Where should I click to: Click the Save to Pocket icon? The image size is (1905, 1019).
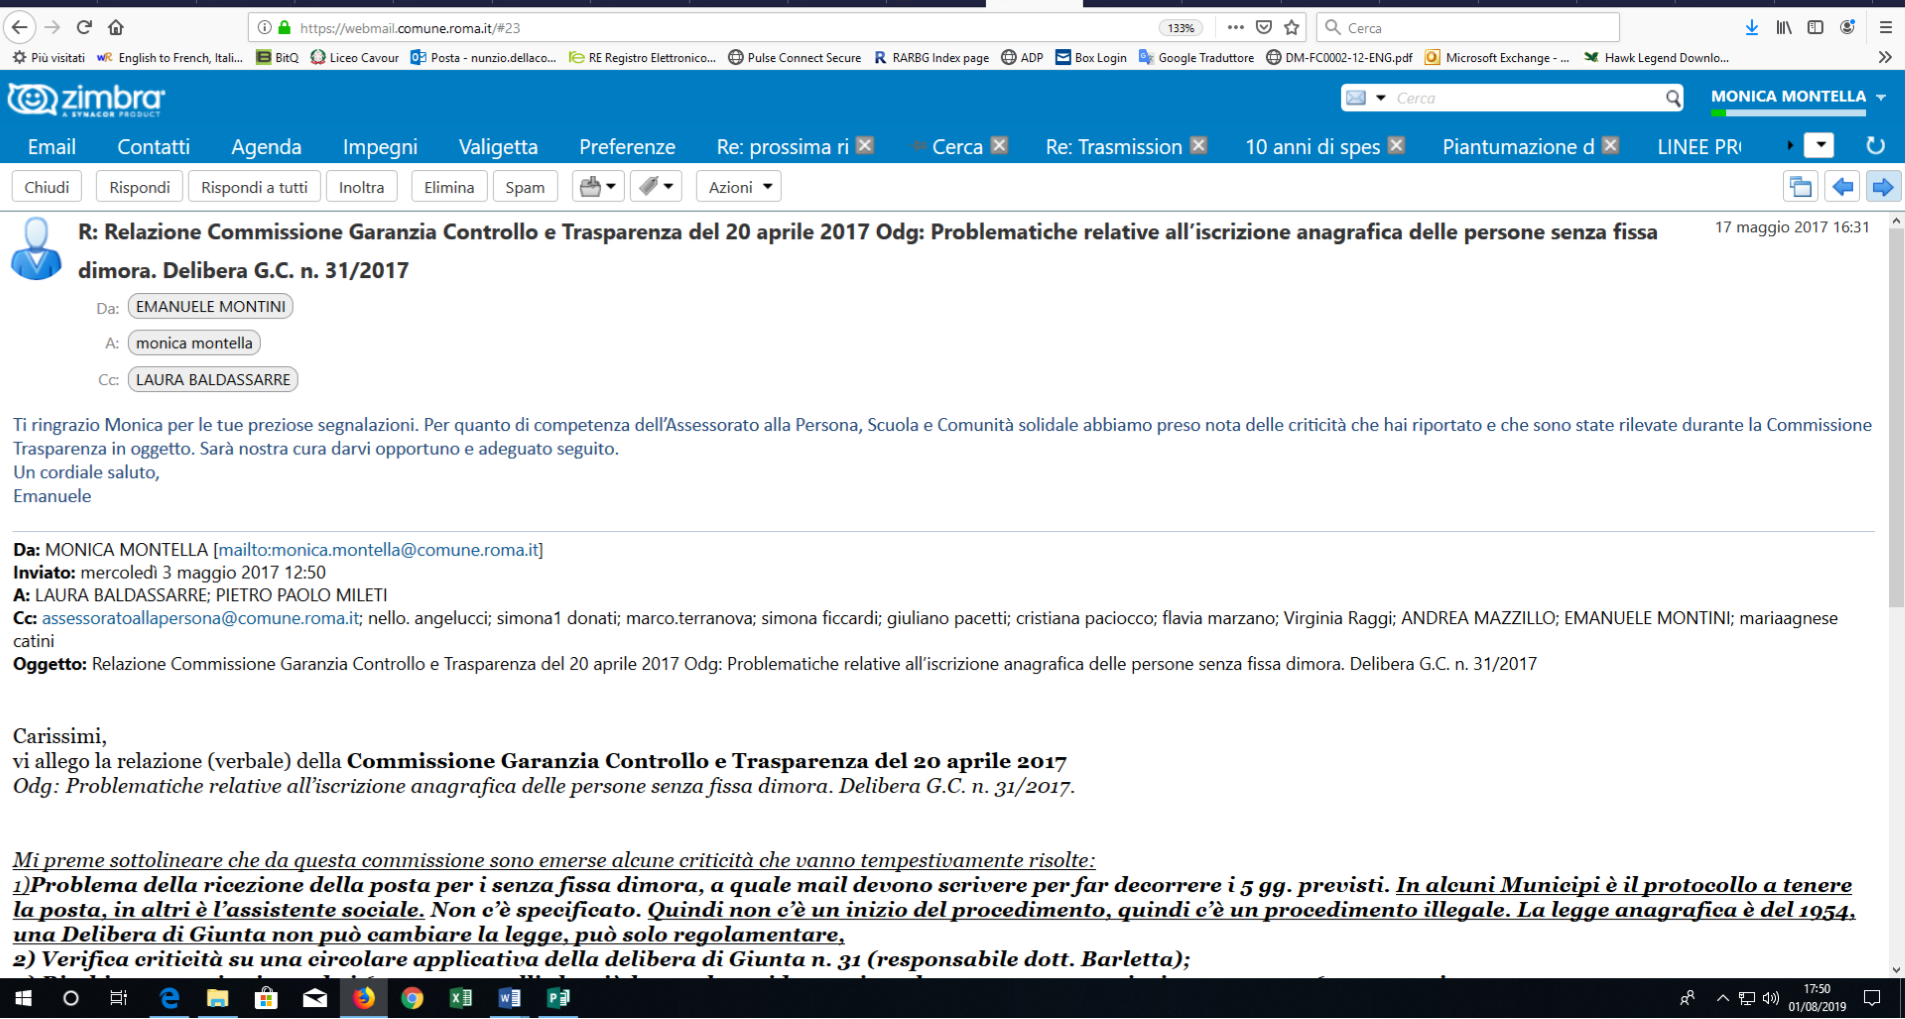[x=1264, y=28]
